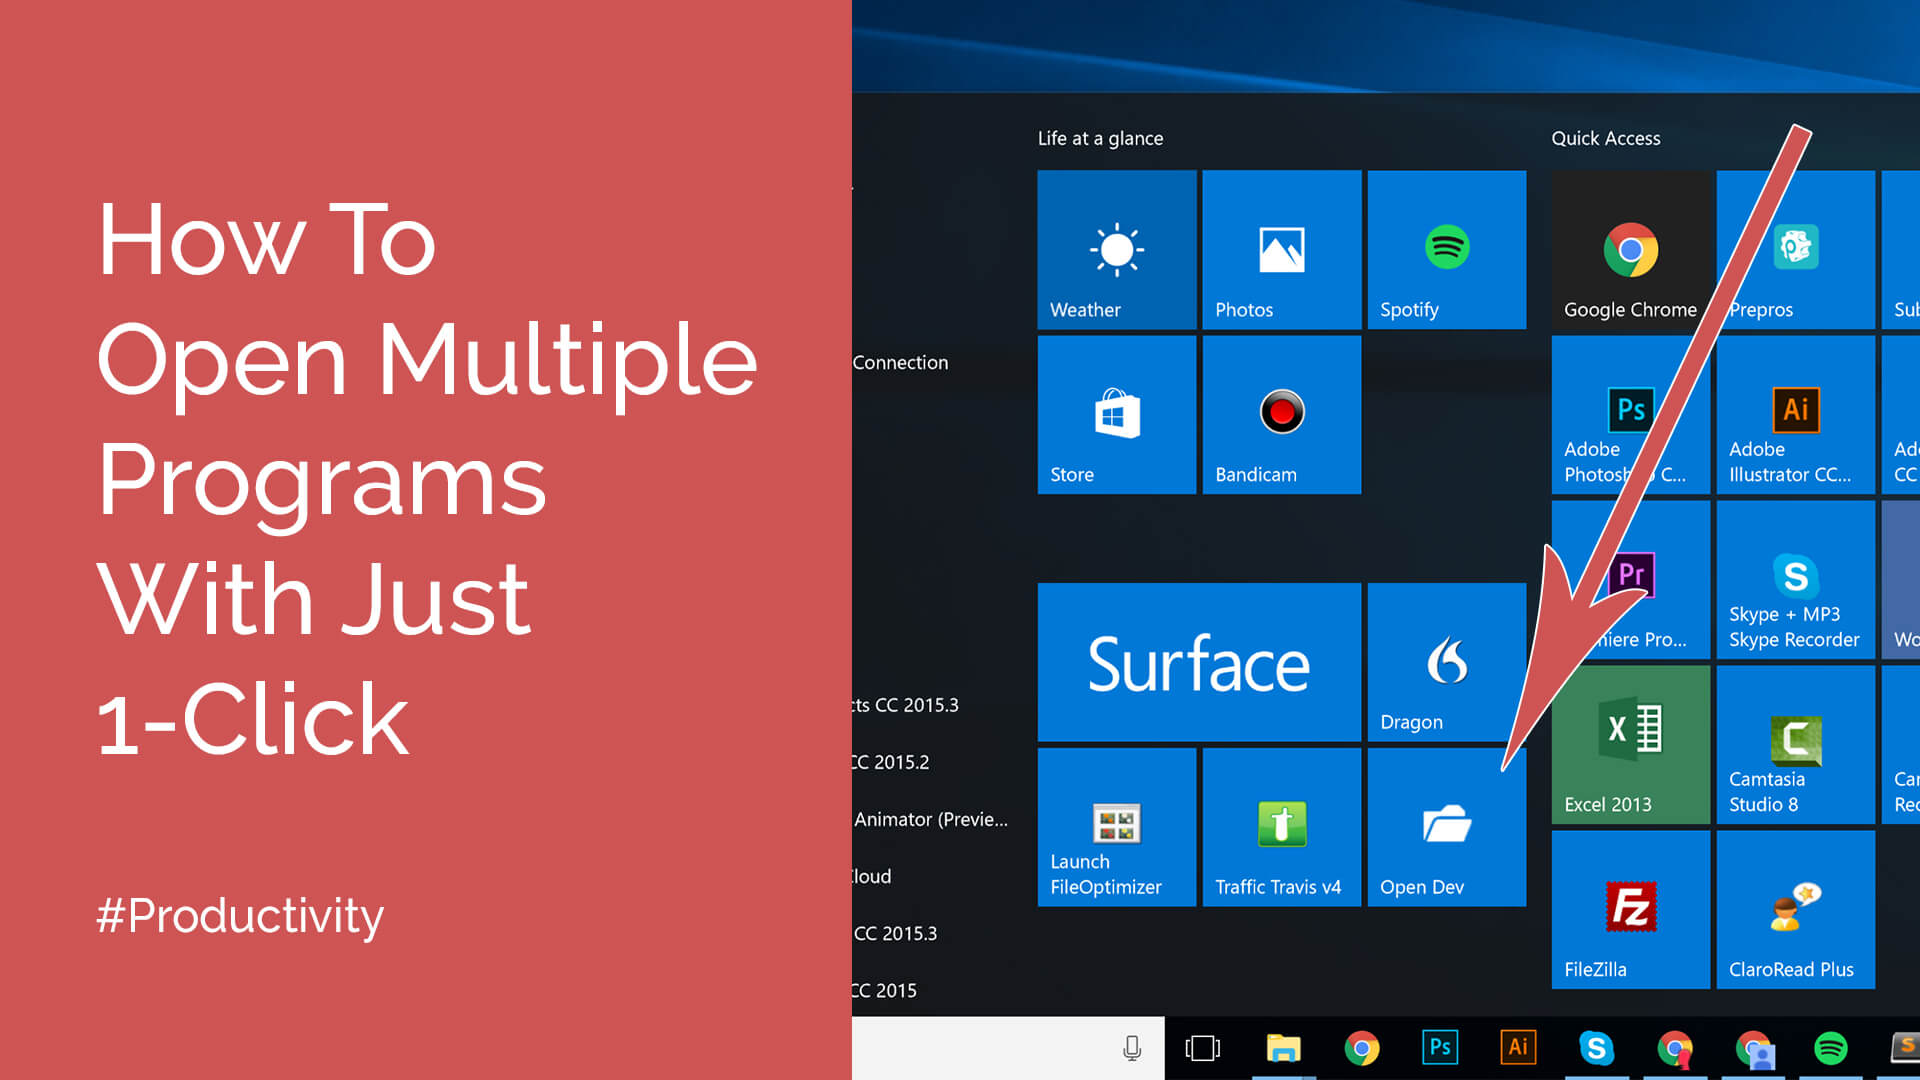
Task: Open the Photos app tile
Action: pyautogui.click(x=1281, y=248)
